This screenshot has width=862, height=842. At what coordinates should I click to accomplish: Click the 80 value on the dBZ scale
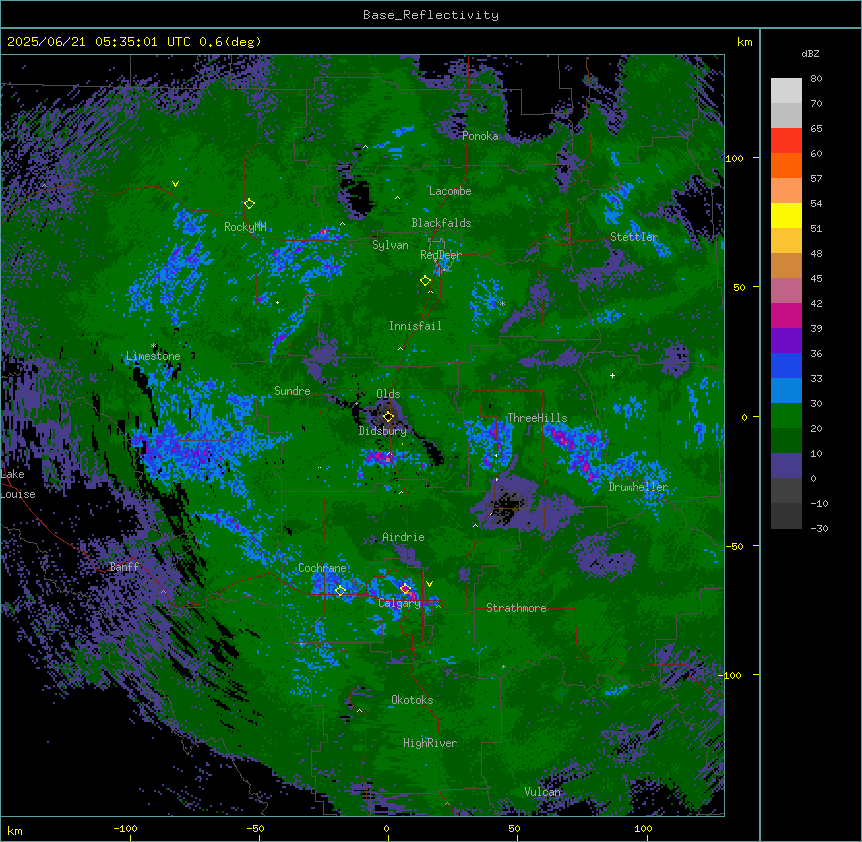[x=816, y=79]
